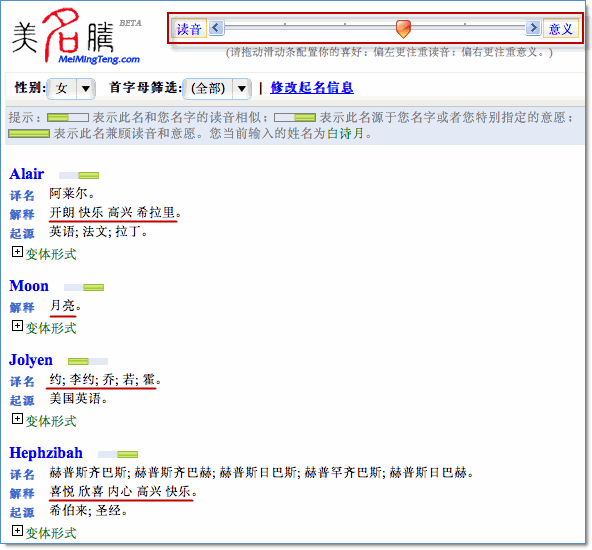This screenshot has width=592, height=550.
Task: Click the 意义 label button
Action: [x=561, y=29]
